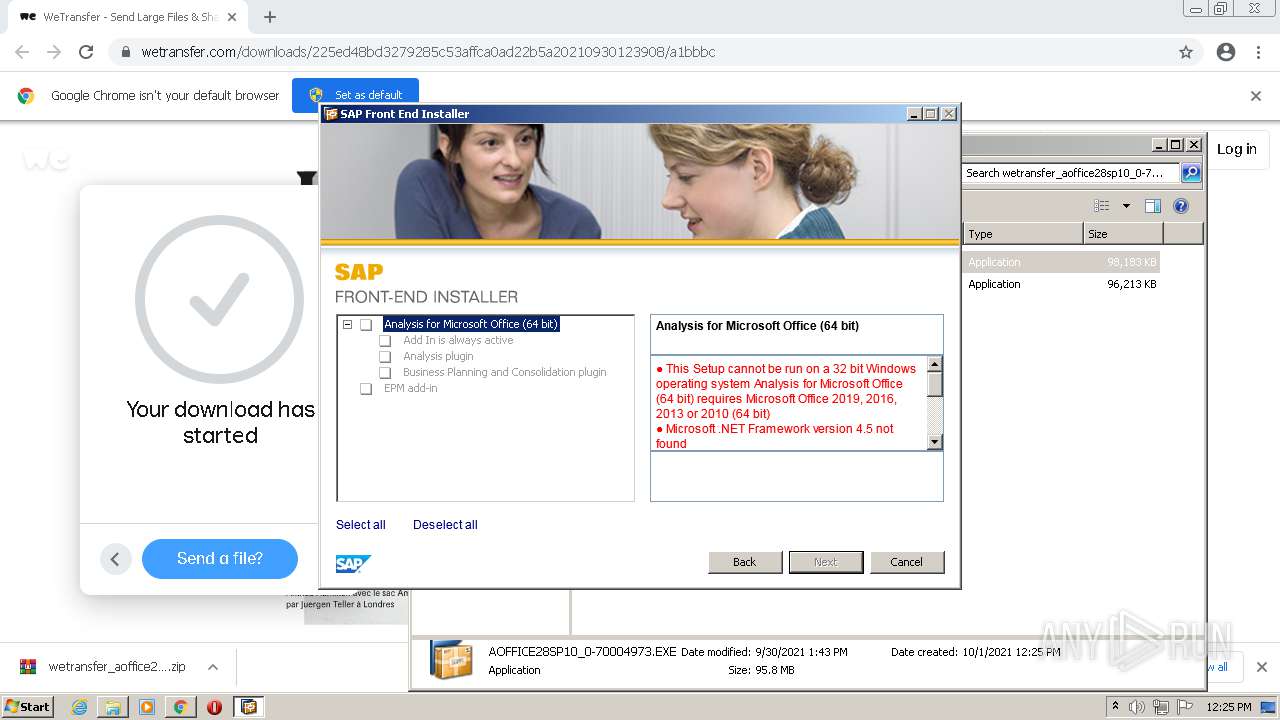The image size is (1280, 720).
Task: Close the WeTransfer tab
Action: click(x=232, y=17)
